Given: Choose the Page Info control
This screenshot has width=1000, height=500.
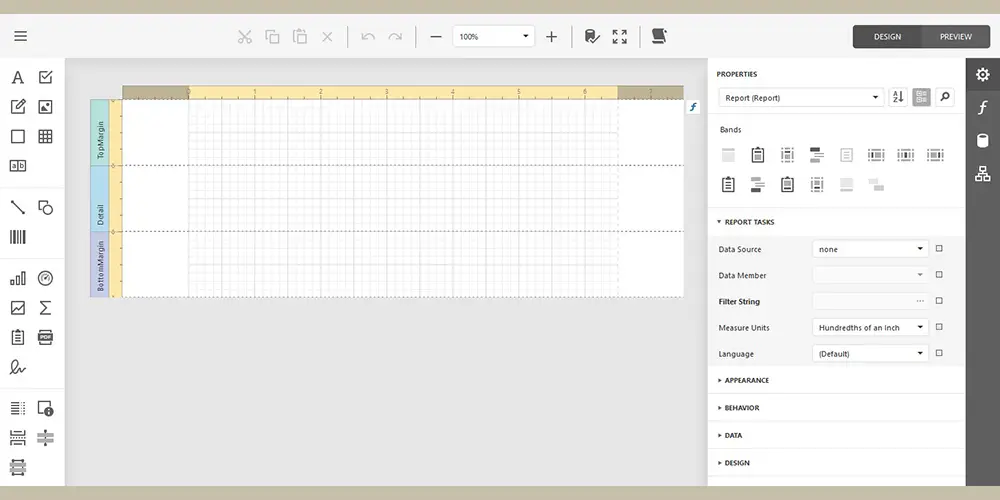Looking at the screenshot, I should [x=45, y=408].
